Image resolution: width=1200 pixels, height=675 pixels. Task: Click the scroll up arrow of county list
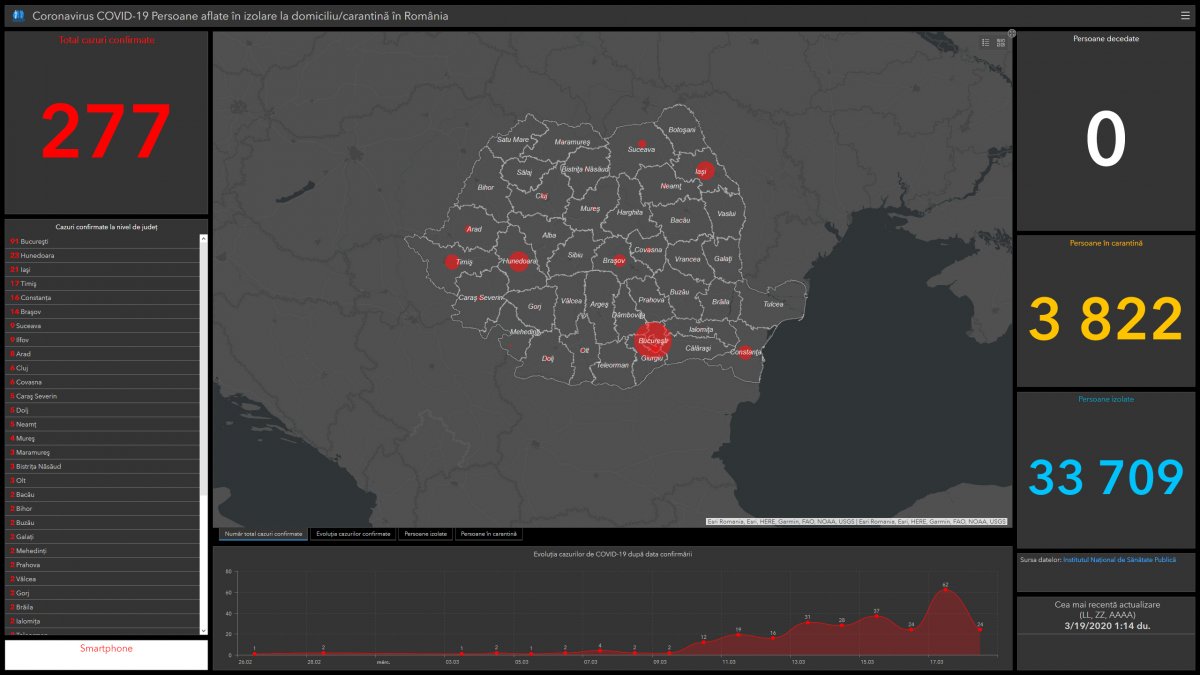pos(204,238)
